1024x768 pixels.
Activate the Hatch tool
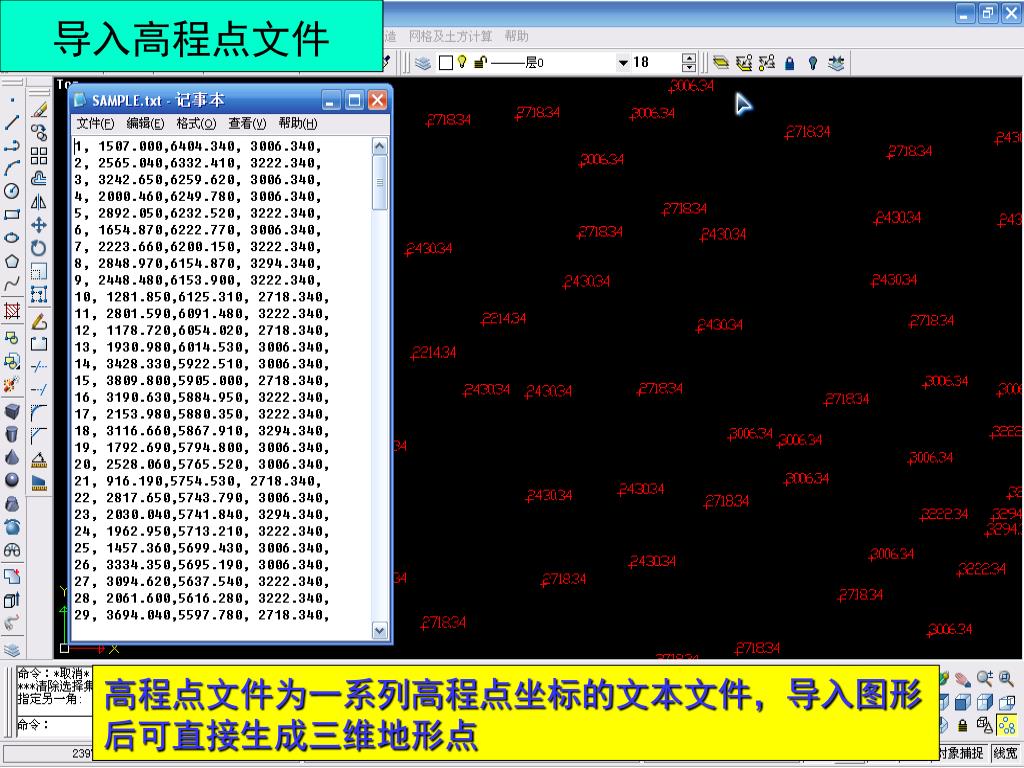(12, 310)
